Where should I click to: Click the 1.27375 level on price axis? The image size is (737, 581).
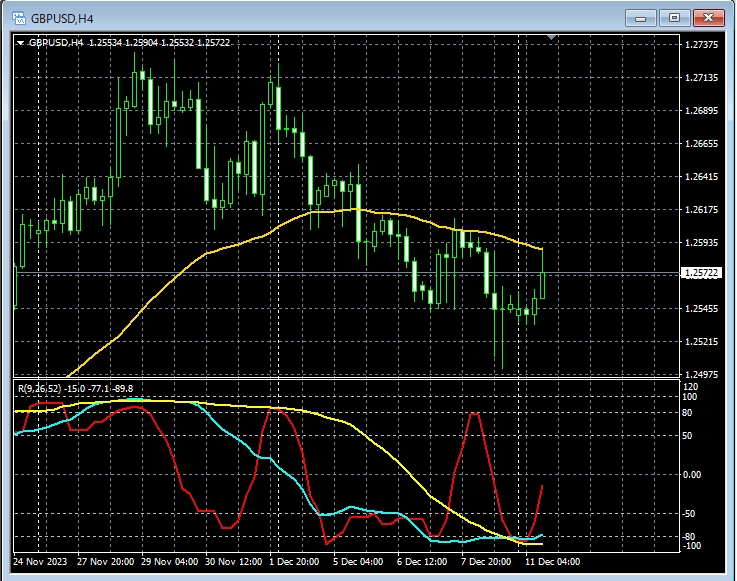coord(700,46)
